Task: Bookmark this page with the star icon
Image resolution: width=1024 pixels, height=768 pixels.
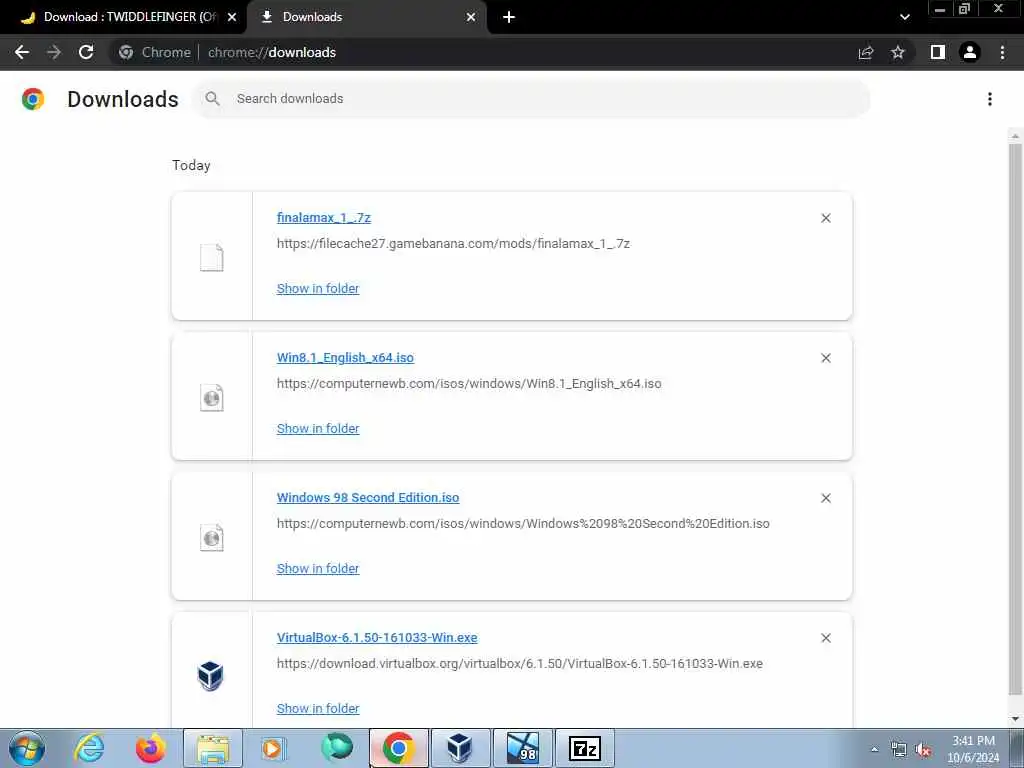Action: click(x=898, y=52)
